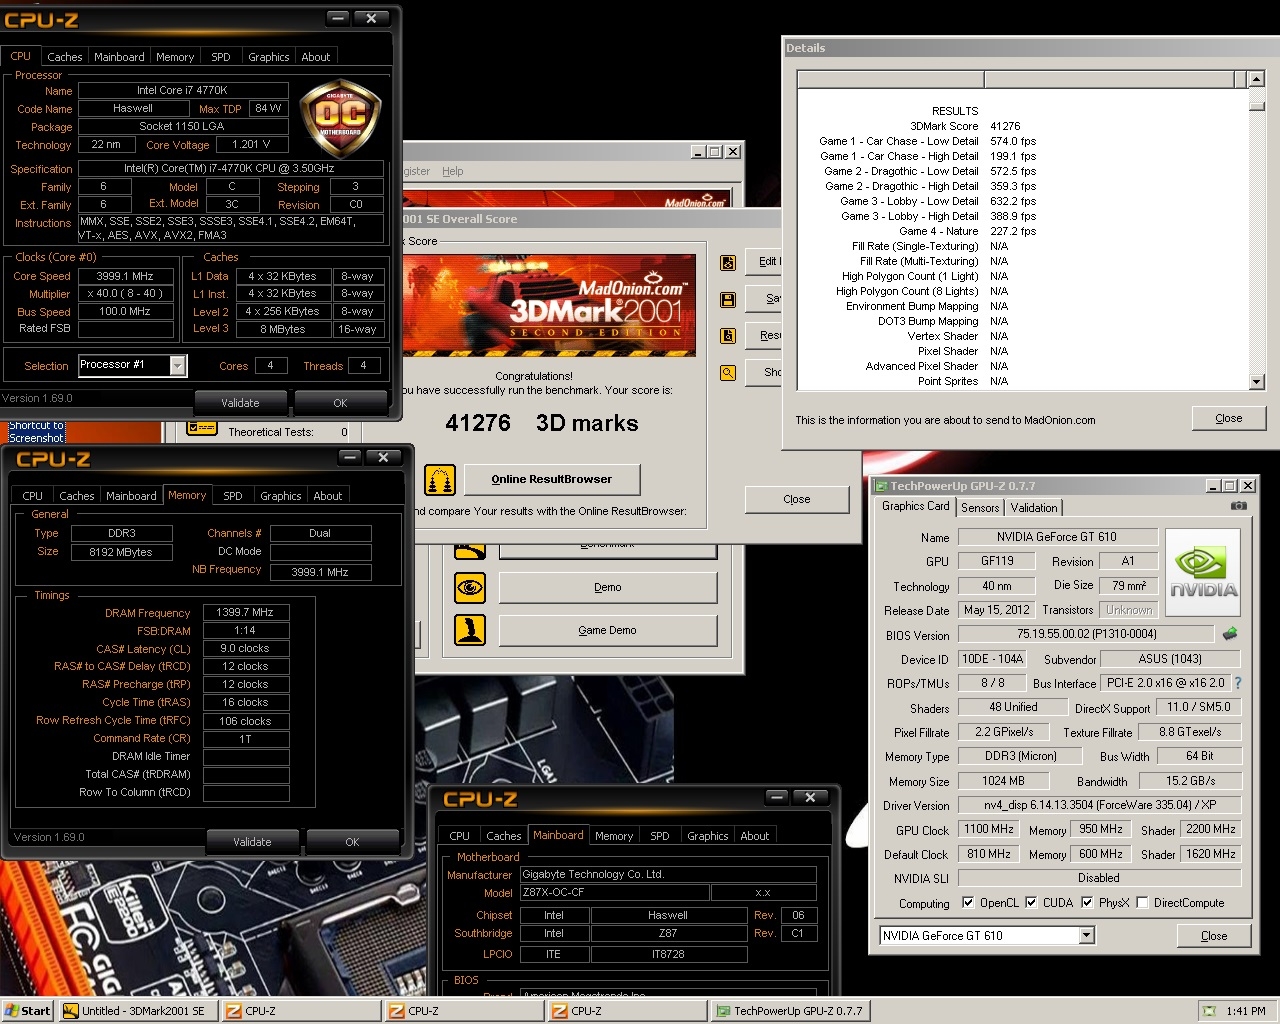Click the BIOS save chip icon
The height and width of the screenshot is (1024, 1280).
pos(1230,634)
